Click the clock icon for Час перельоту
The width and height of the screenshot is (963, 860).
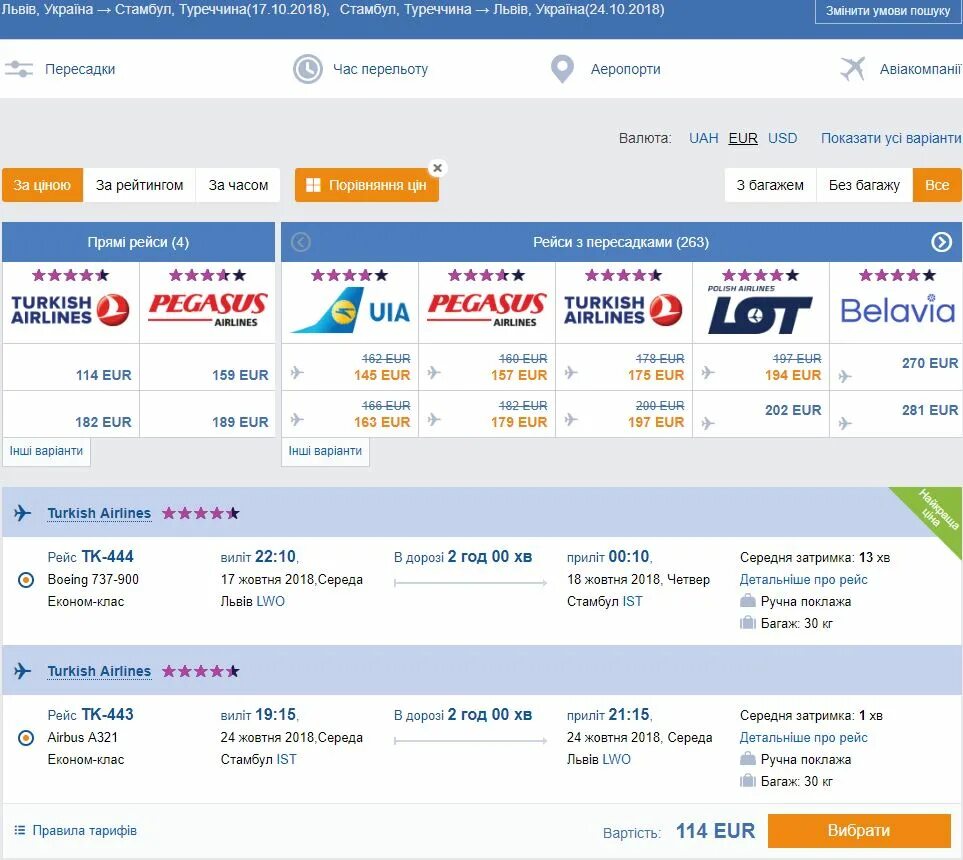(x=307, y=69)
